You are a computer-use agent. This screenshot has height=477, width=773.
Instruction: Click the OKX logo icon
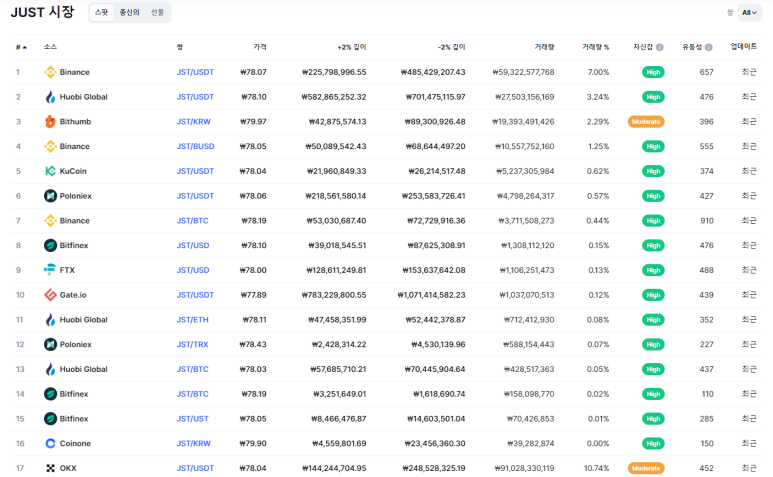pyautogui.click(x=50, y=468)
